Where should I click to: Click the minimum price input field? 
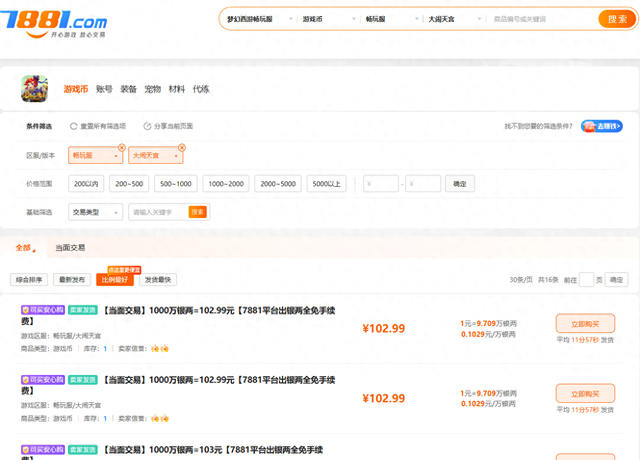click(381, 184)
